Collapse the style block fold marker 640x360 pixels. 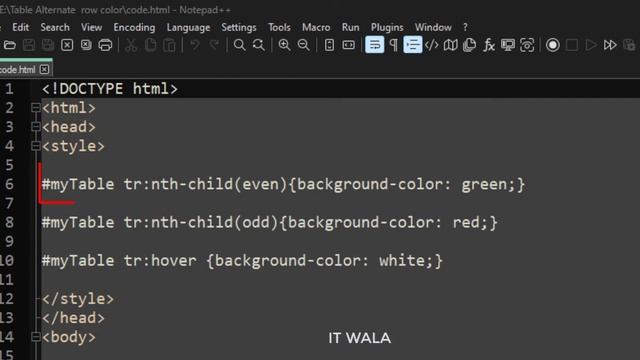[36, 146]
